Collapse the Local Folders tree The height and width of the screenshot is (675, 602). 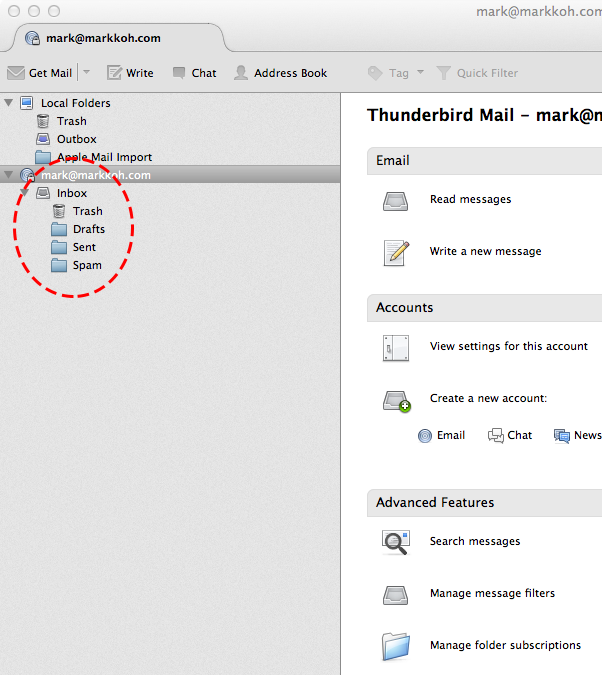pyautogui.click(x=9, y=103)
